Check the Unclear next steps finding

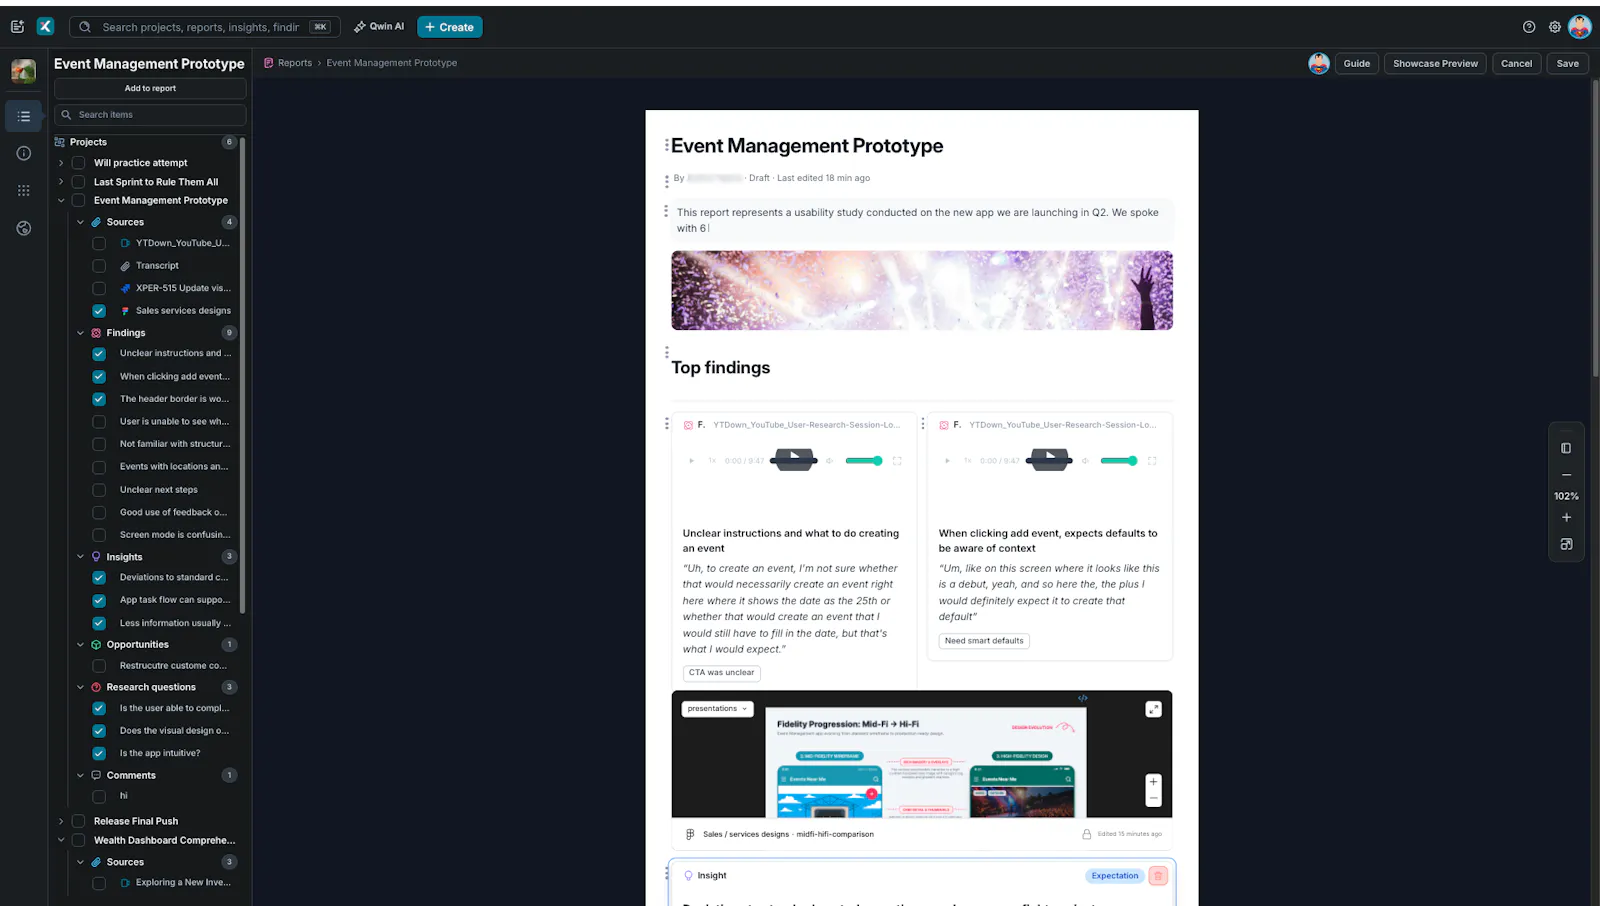click(99, 490)
